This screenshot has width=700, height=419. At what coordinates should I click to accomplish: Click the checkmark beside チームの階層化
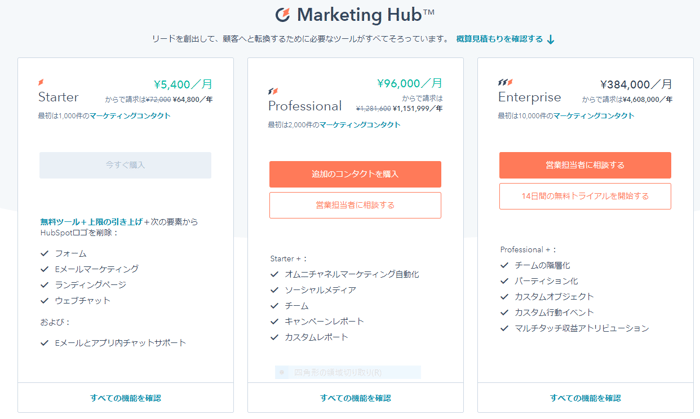click(x=504, y=265)
